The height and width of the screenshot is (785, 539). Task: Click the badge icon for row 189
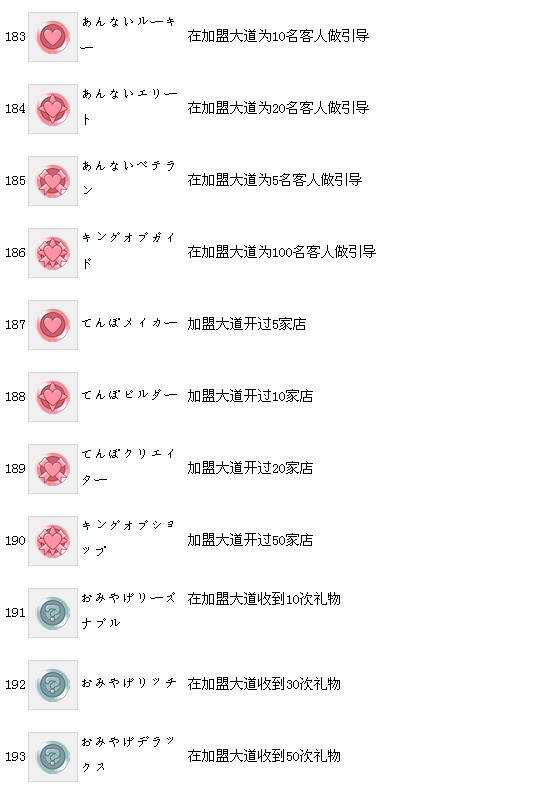click(x=53, y=469)
